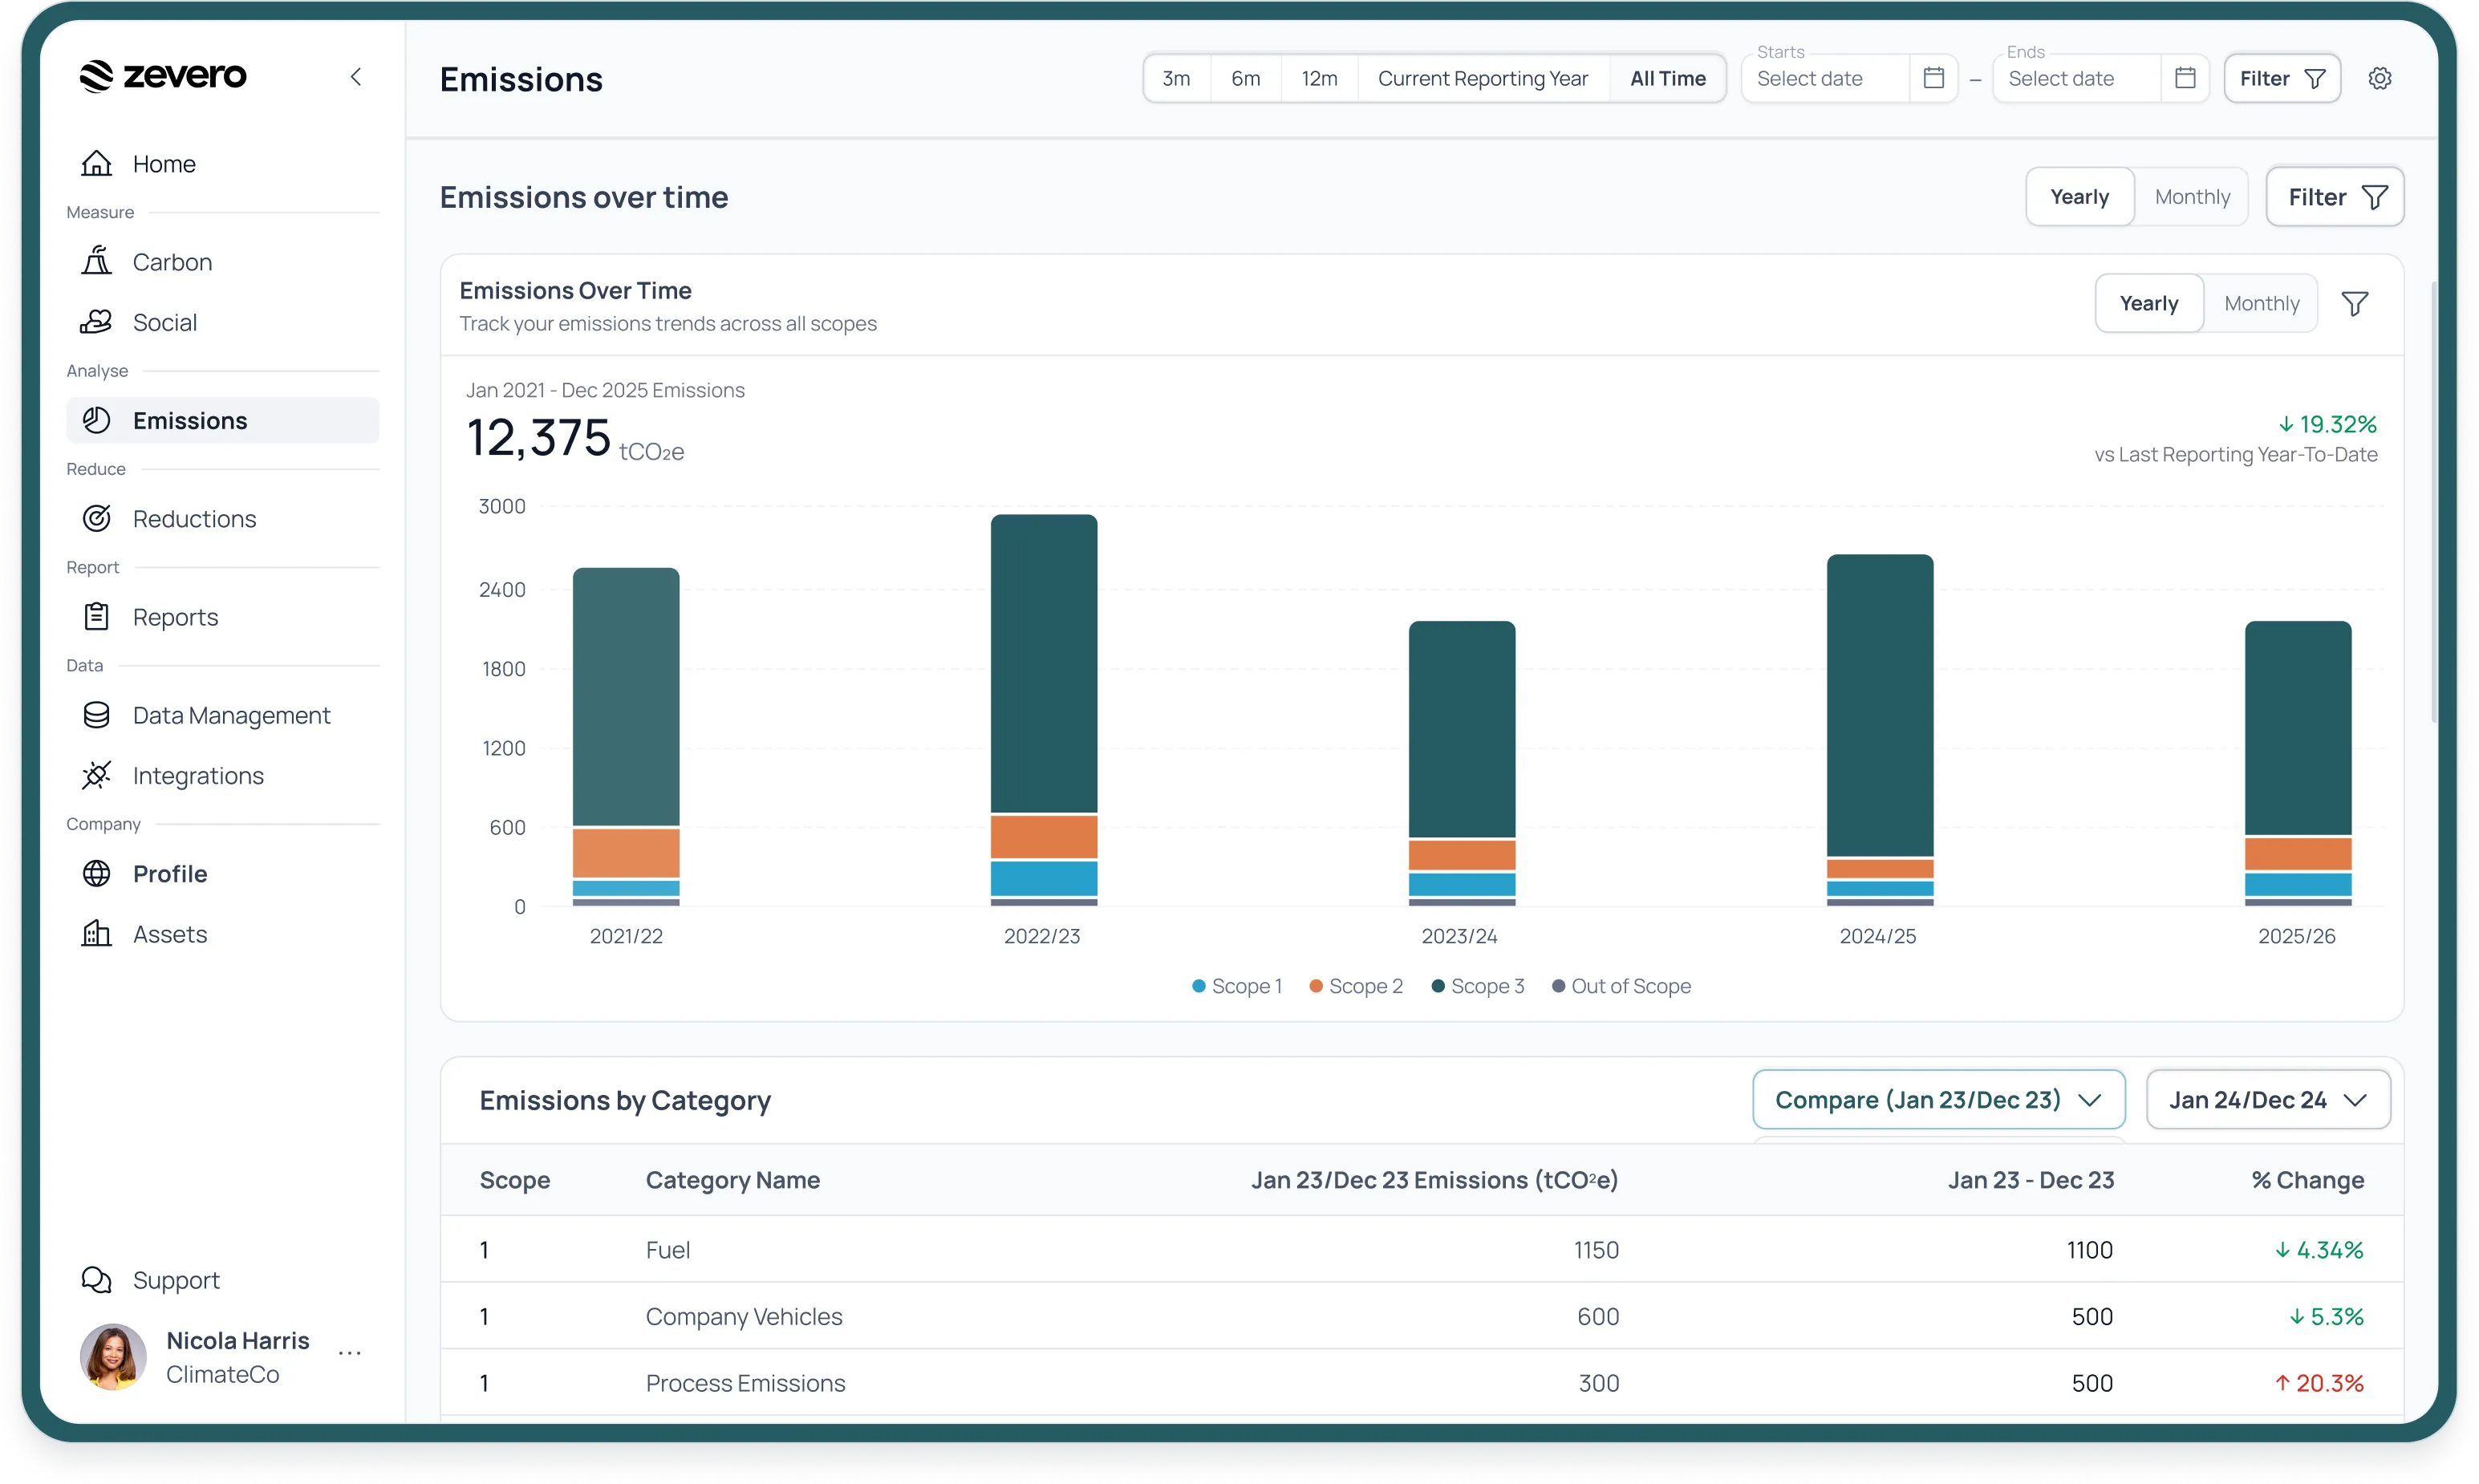Open settings via the gear icon
Viewport: 2479px width, 1484px height.
pos(2379,78)
